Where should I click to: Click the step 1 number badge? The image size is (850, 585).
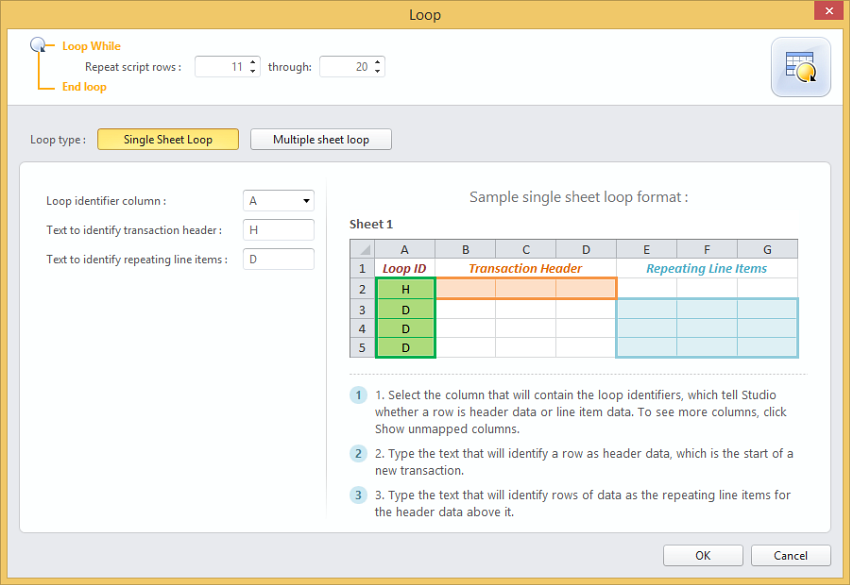point(358,395)
